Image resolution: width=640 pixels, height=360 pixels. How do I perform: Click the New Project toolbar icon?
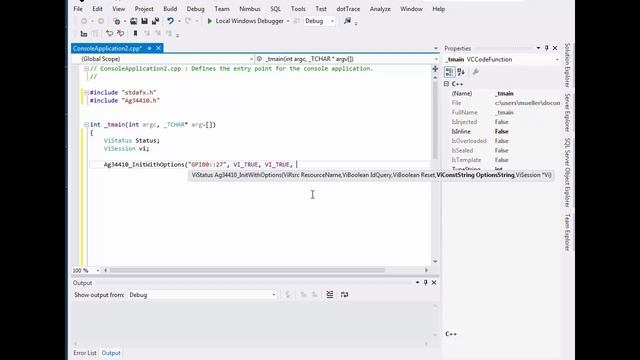117,21
